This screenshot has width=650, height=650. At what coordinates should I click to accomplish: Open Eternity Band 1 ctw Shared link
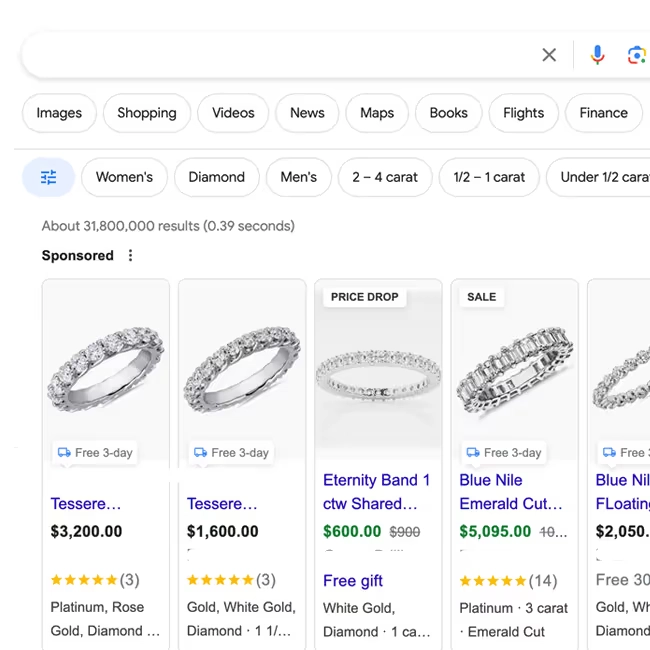376,492
